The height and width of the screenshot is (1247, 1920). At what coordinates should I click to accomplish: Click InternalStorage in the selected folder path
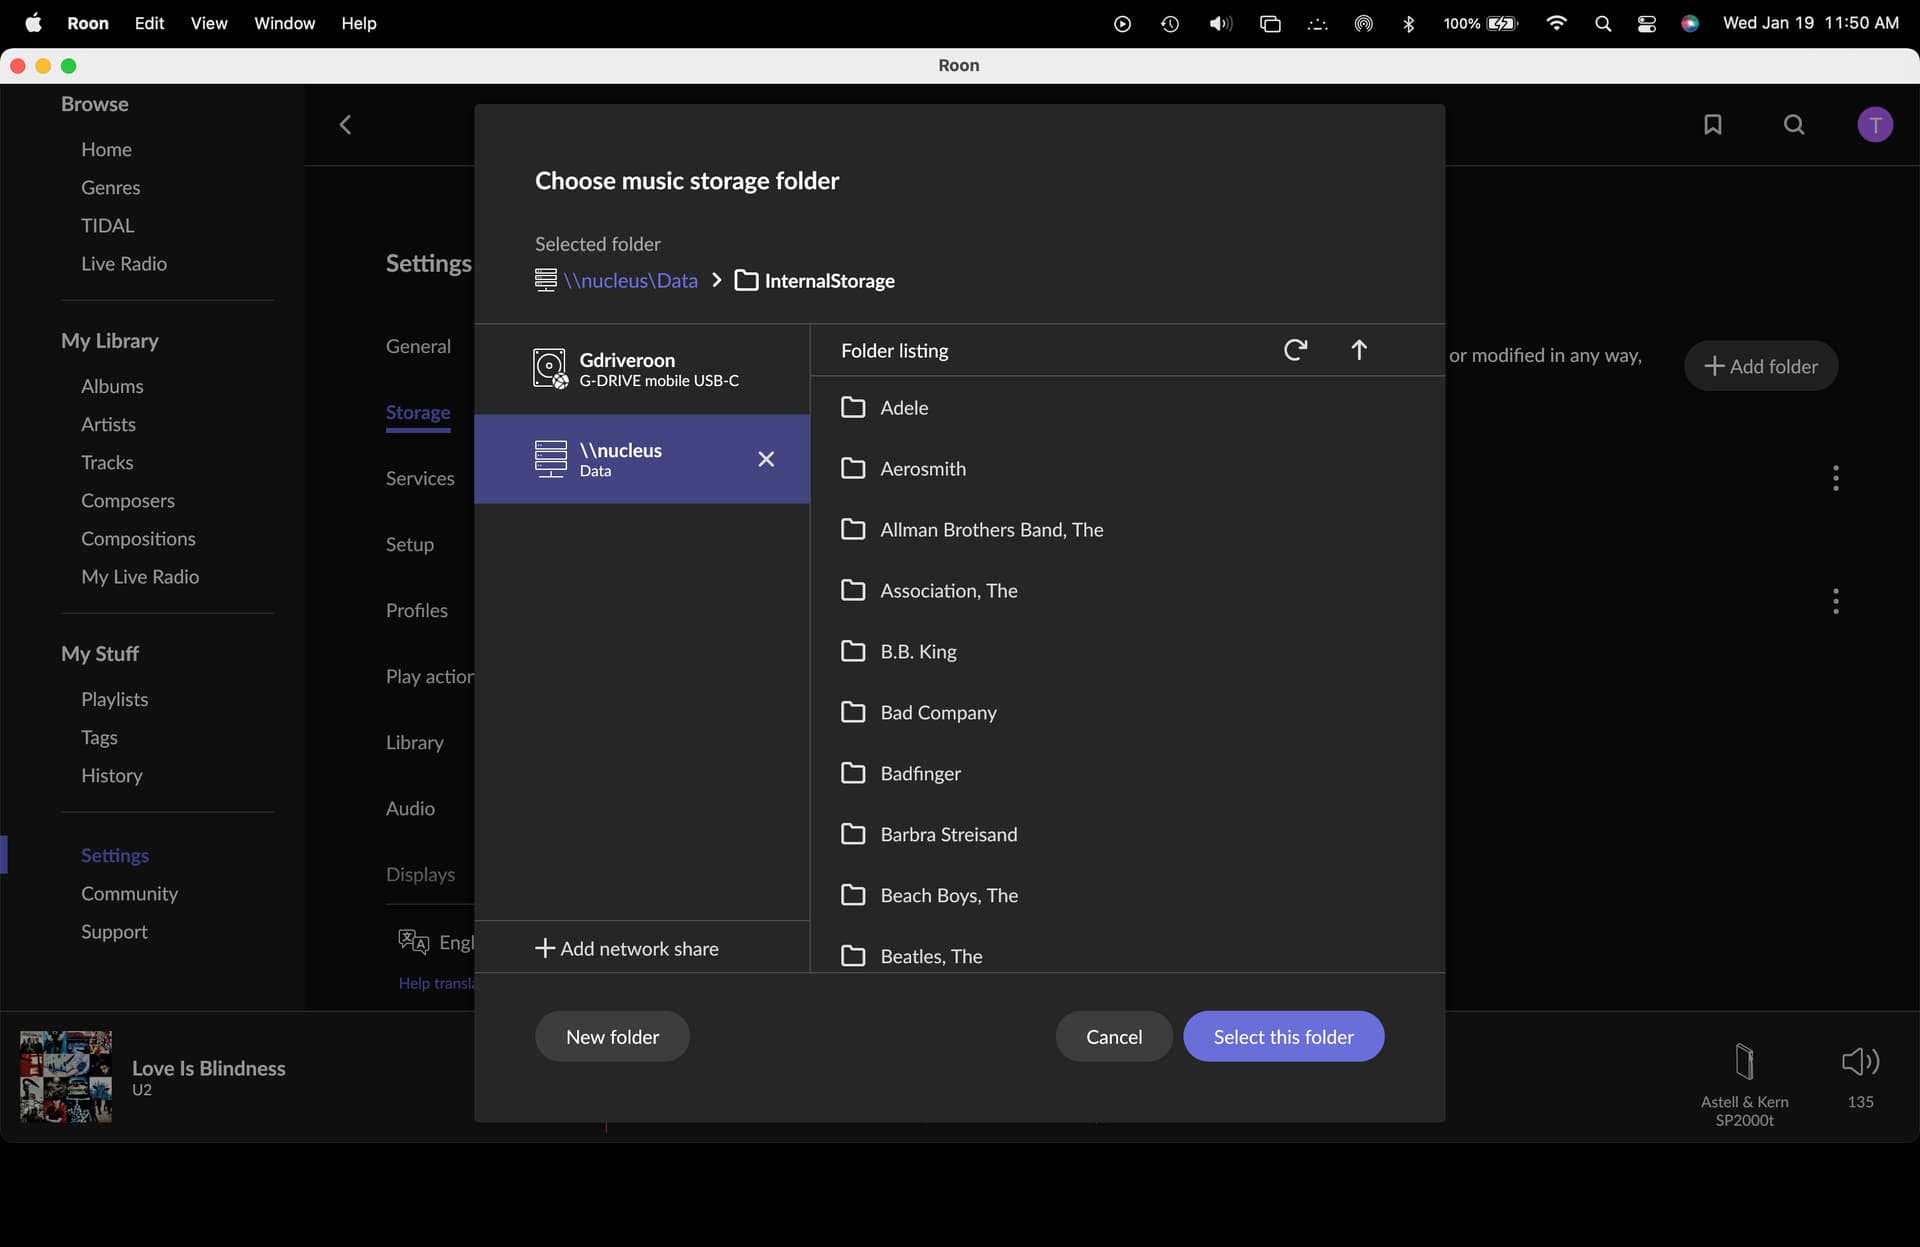(829, 281)
